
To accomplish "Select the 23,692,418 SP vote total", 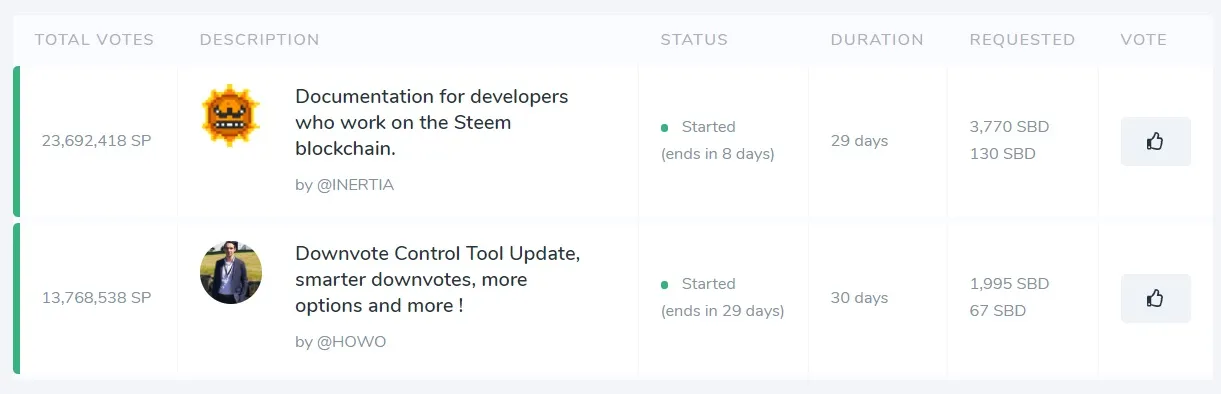I will tap(96, 141).
